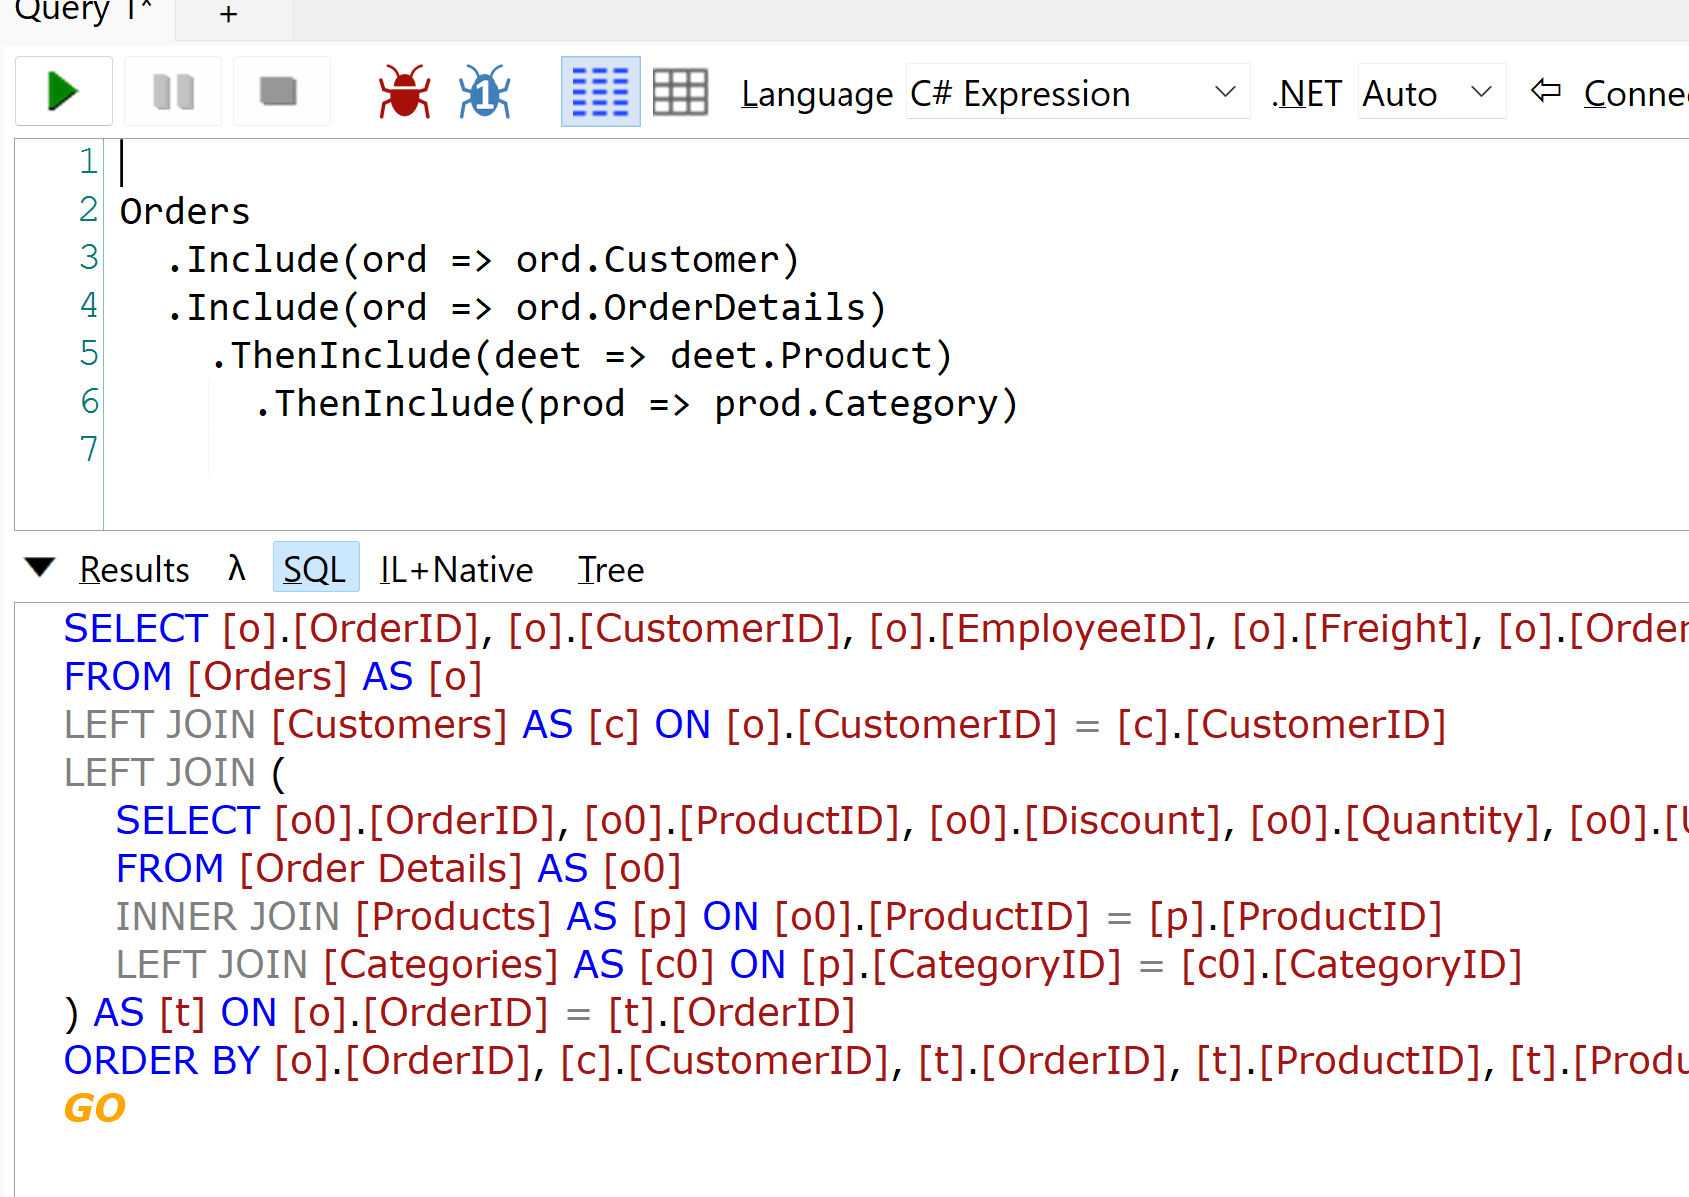Image resolution: width=1689 pixels, height=1197 pixels.
Task: Click the Language label
Action: click(x=816, y=94)
